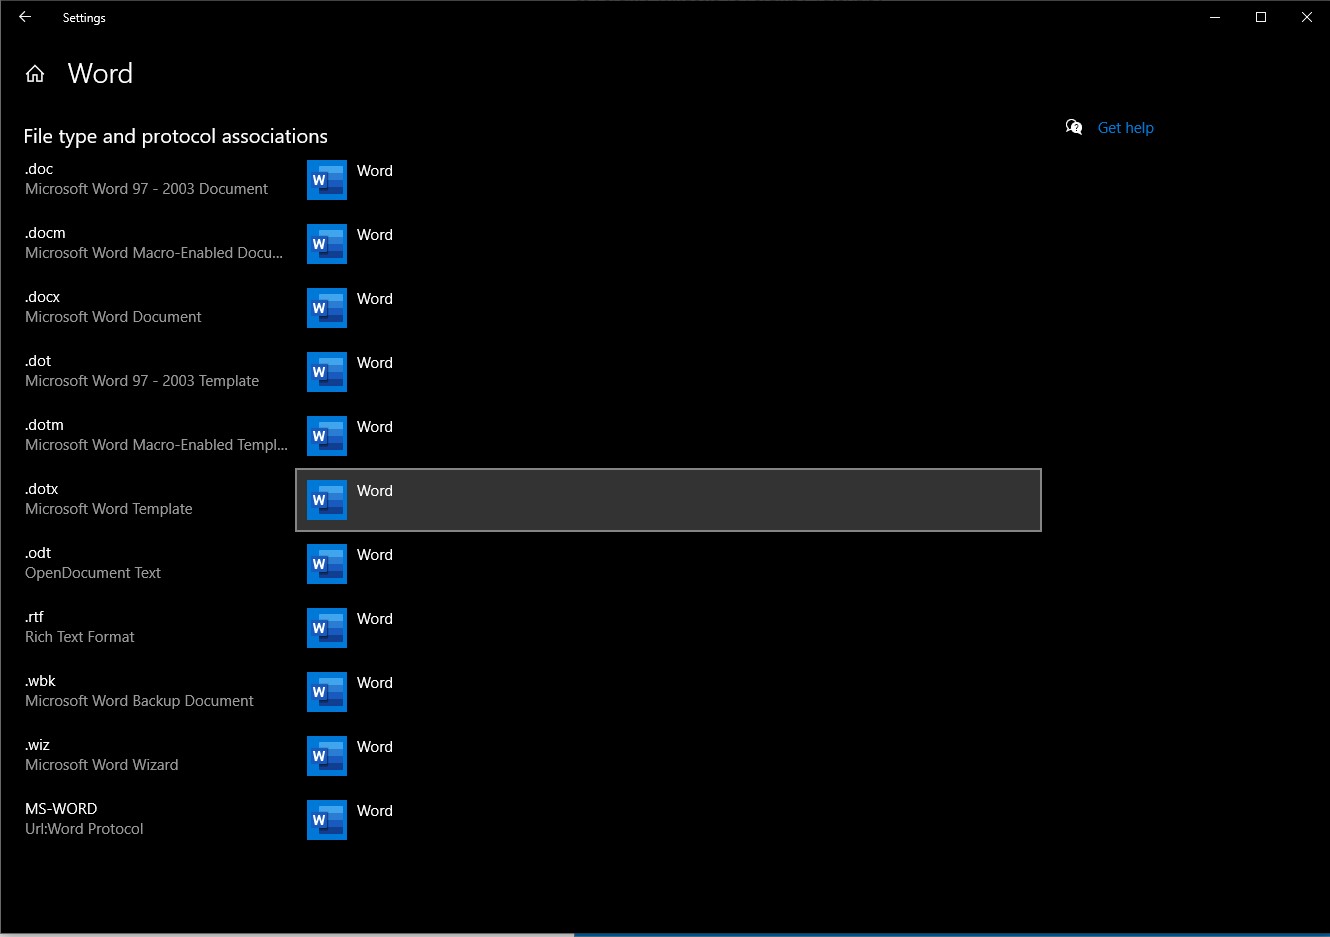Select the .wiz file type label
This screenshot has width=1330, height=937.
37,745
